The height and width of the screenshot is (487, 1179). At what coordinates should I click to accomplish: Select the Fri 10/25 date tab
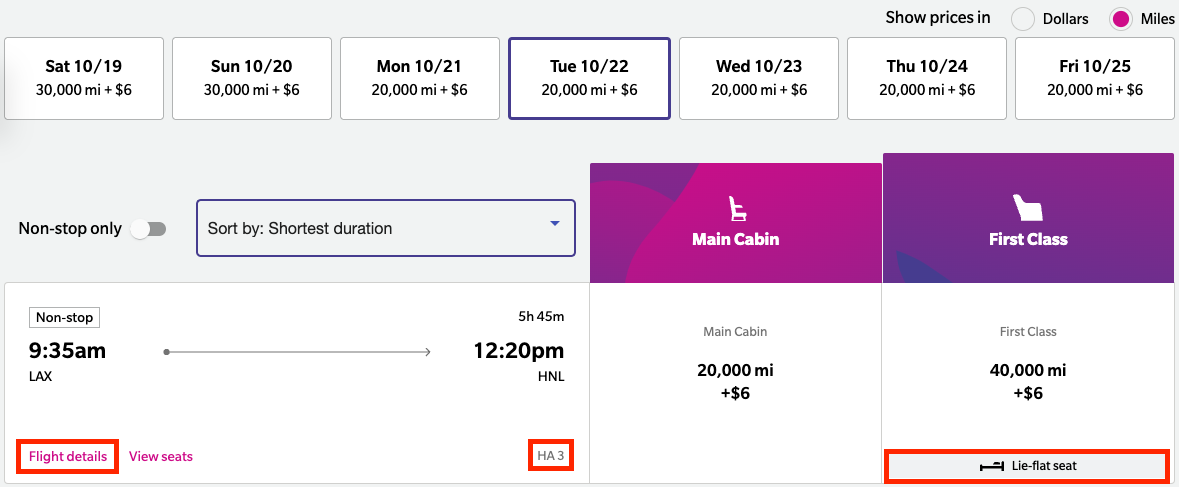(x=1094, y=78)
